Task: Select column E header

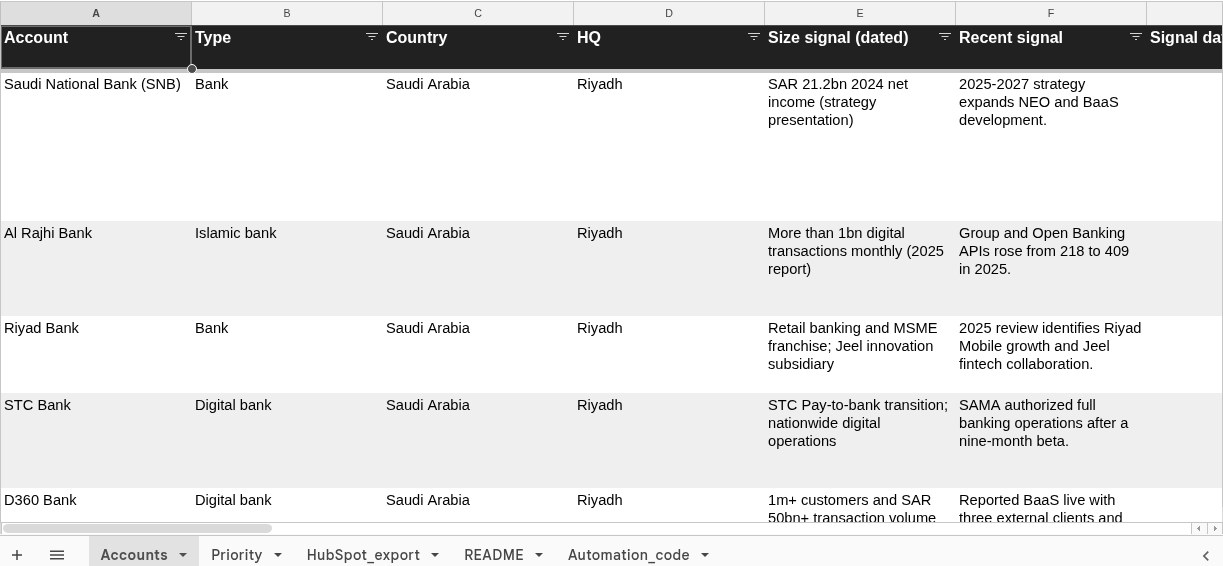Action: click(x=860, y=13)
